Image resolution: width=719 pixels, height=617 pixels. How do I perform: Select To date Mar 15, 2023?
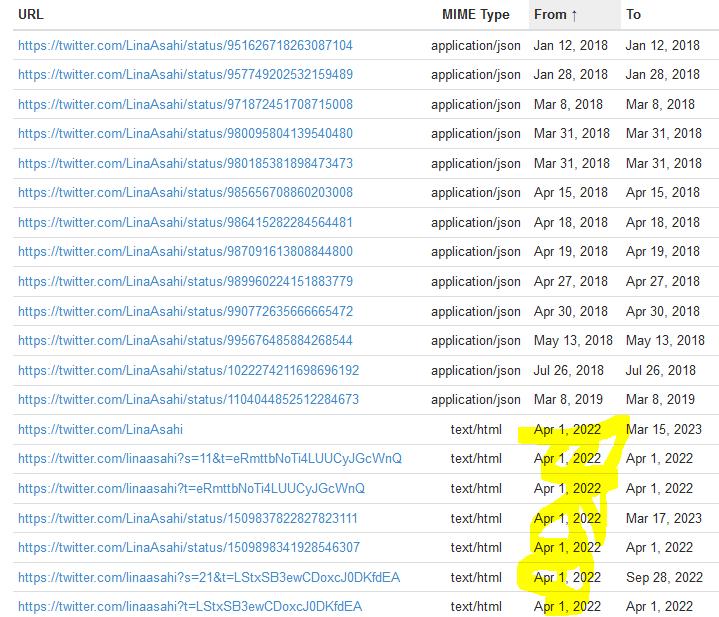[664, 430]
